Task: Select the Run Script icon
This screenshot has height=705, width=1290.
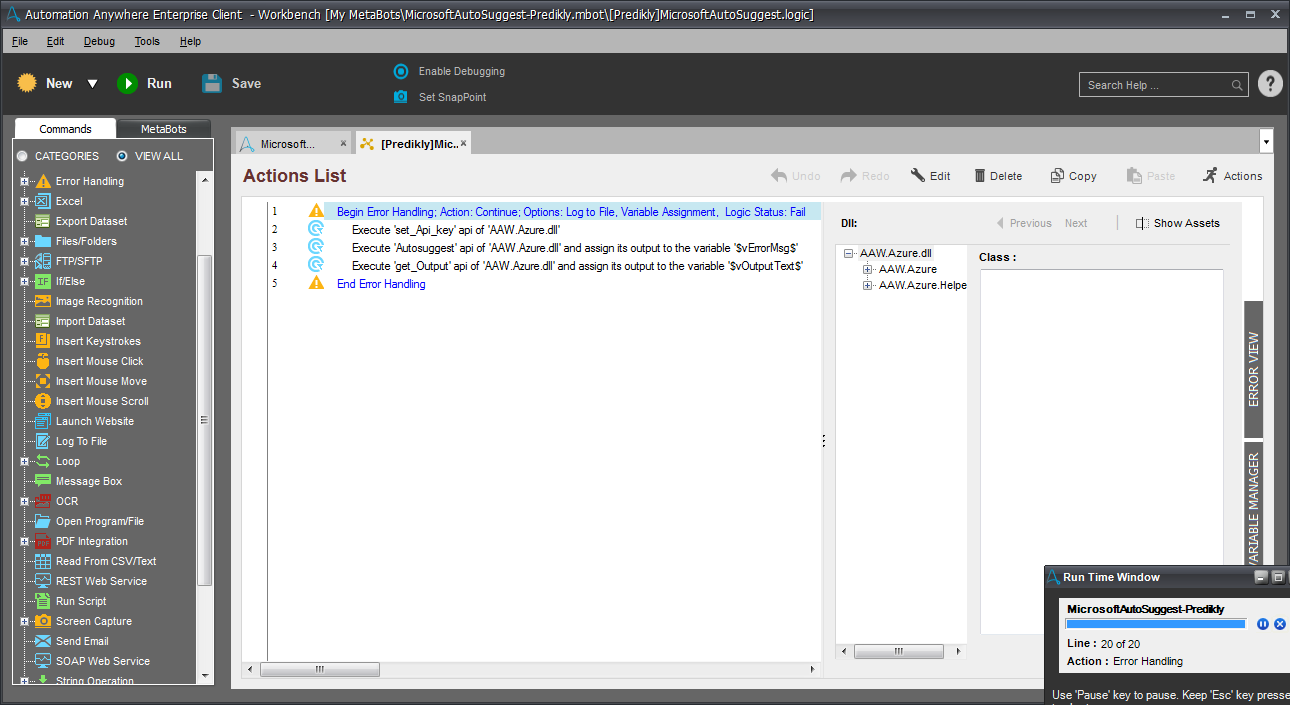Action: tap(43, 601)
